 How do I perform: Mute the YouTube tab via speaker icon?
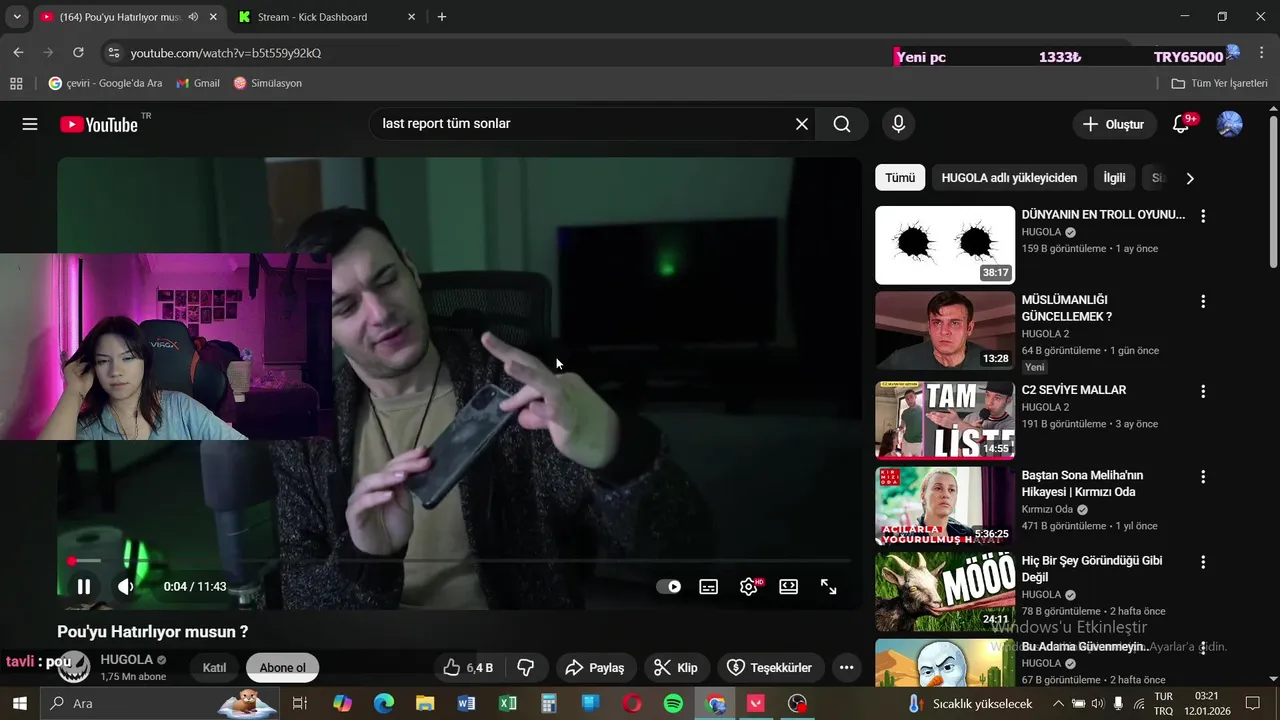(193, 17)
